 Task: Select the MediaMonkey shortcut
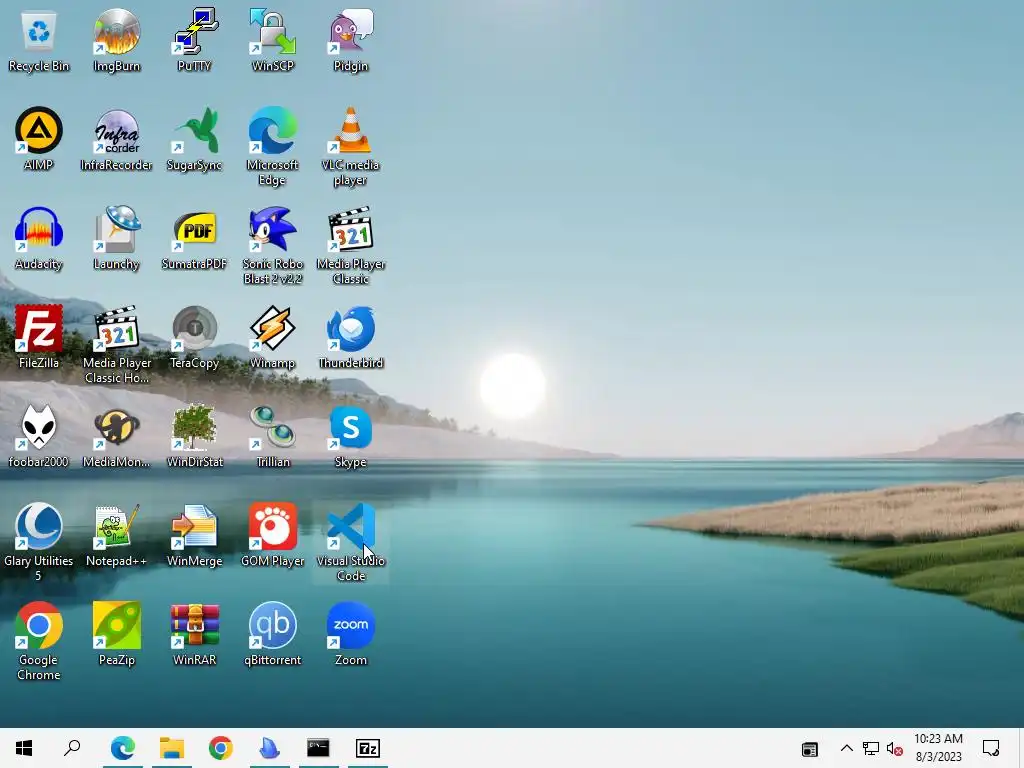point(116,436)
